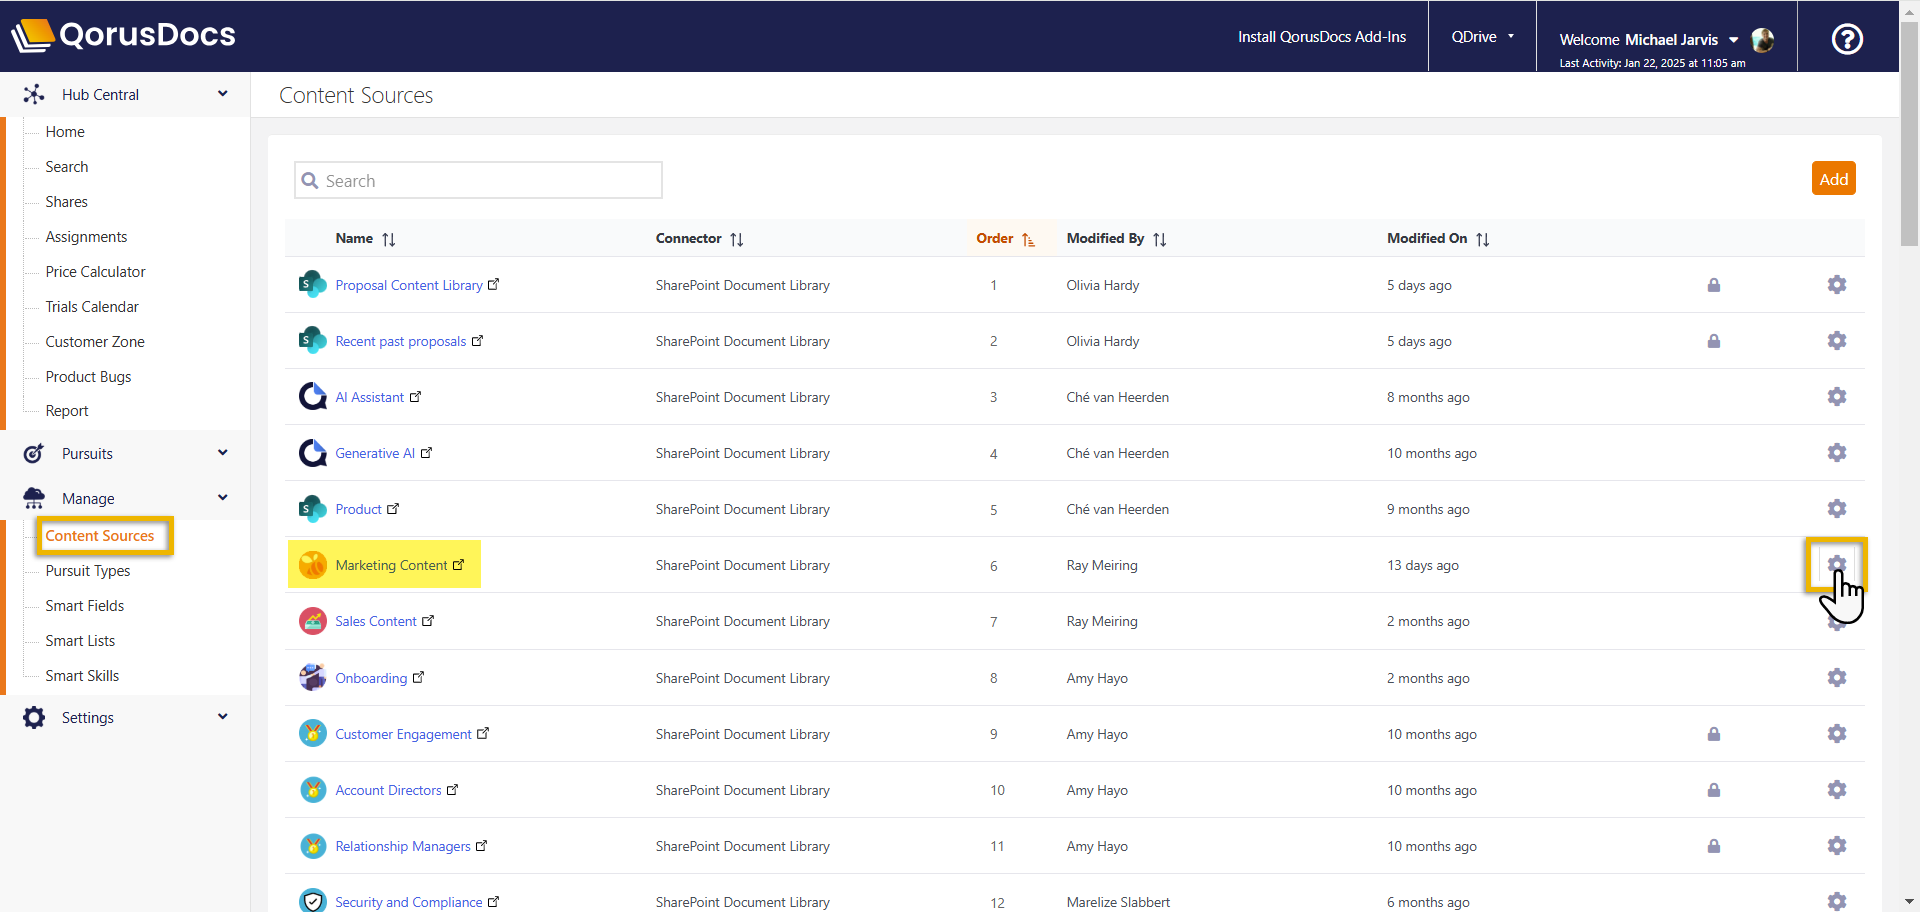This screenshot has width=1920, height=912.
Task: Open Trials Calendar in sidebar
Action: tap(92, 306)
